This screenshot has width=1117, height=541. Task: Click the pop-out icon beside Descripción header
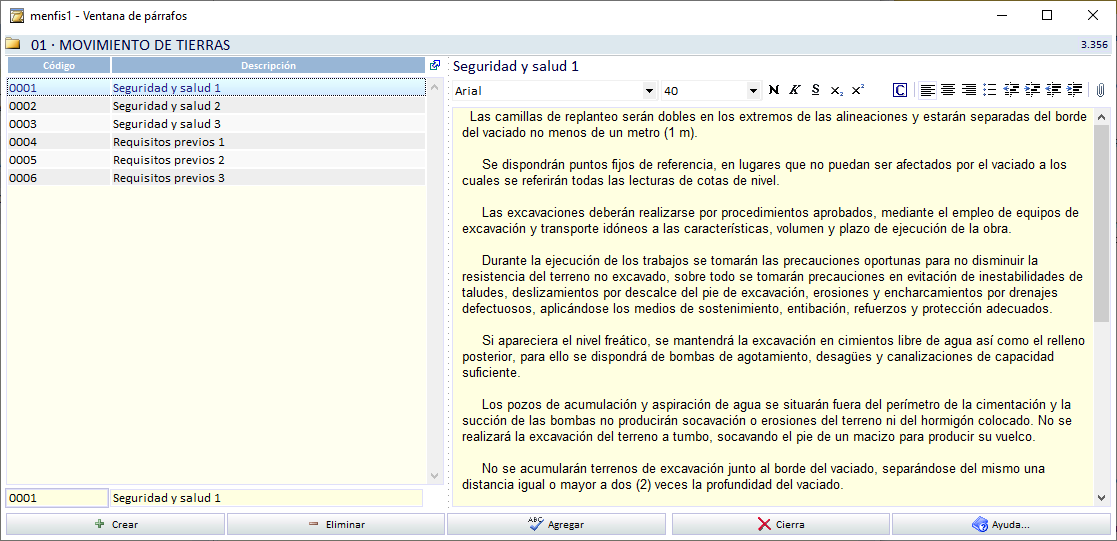(x=435, y=65)
